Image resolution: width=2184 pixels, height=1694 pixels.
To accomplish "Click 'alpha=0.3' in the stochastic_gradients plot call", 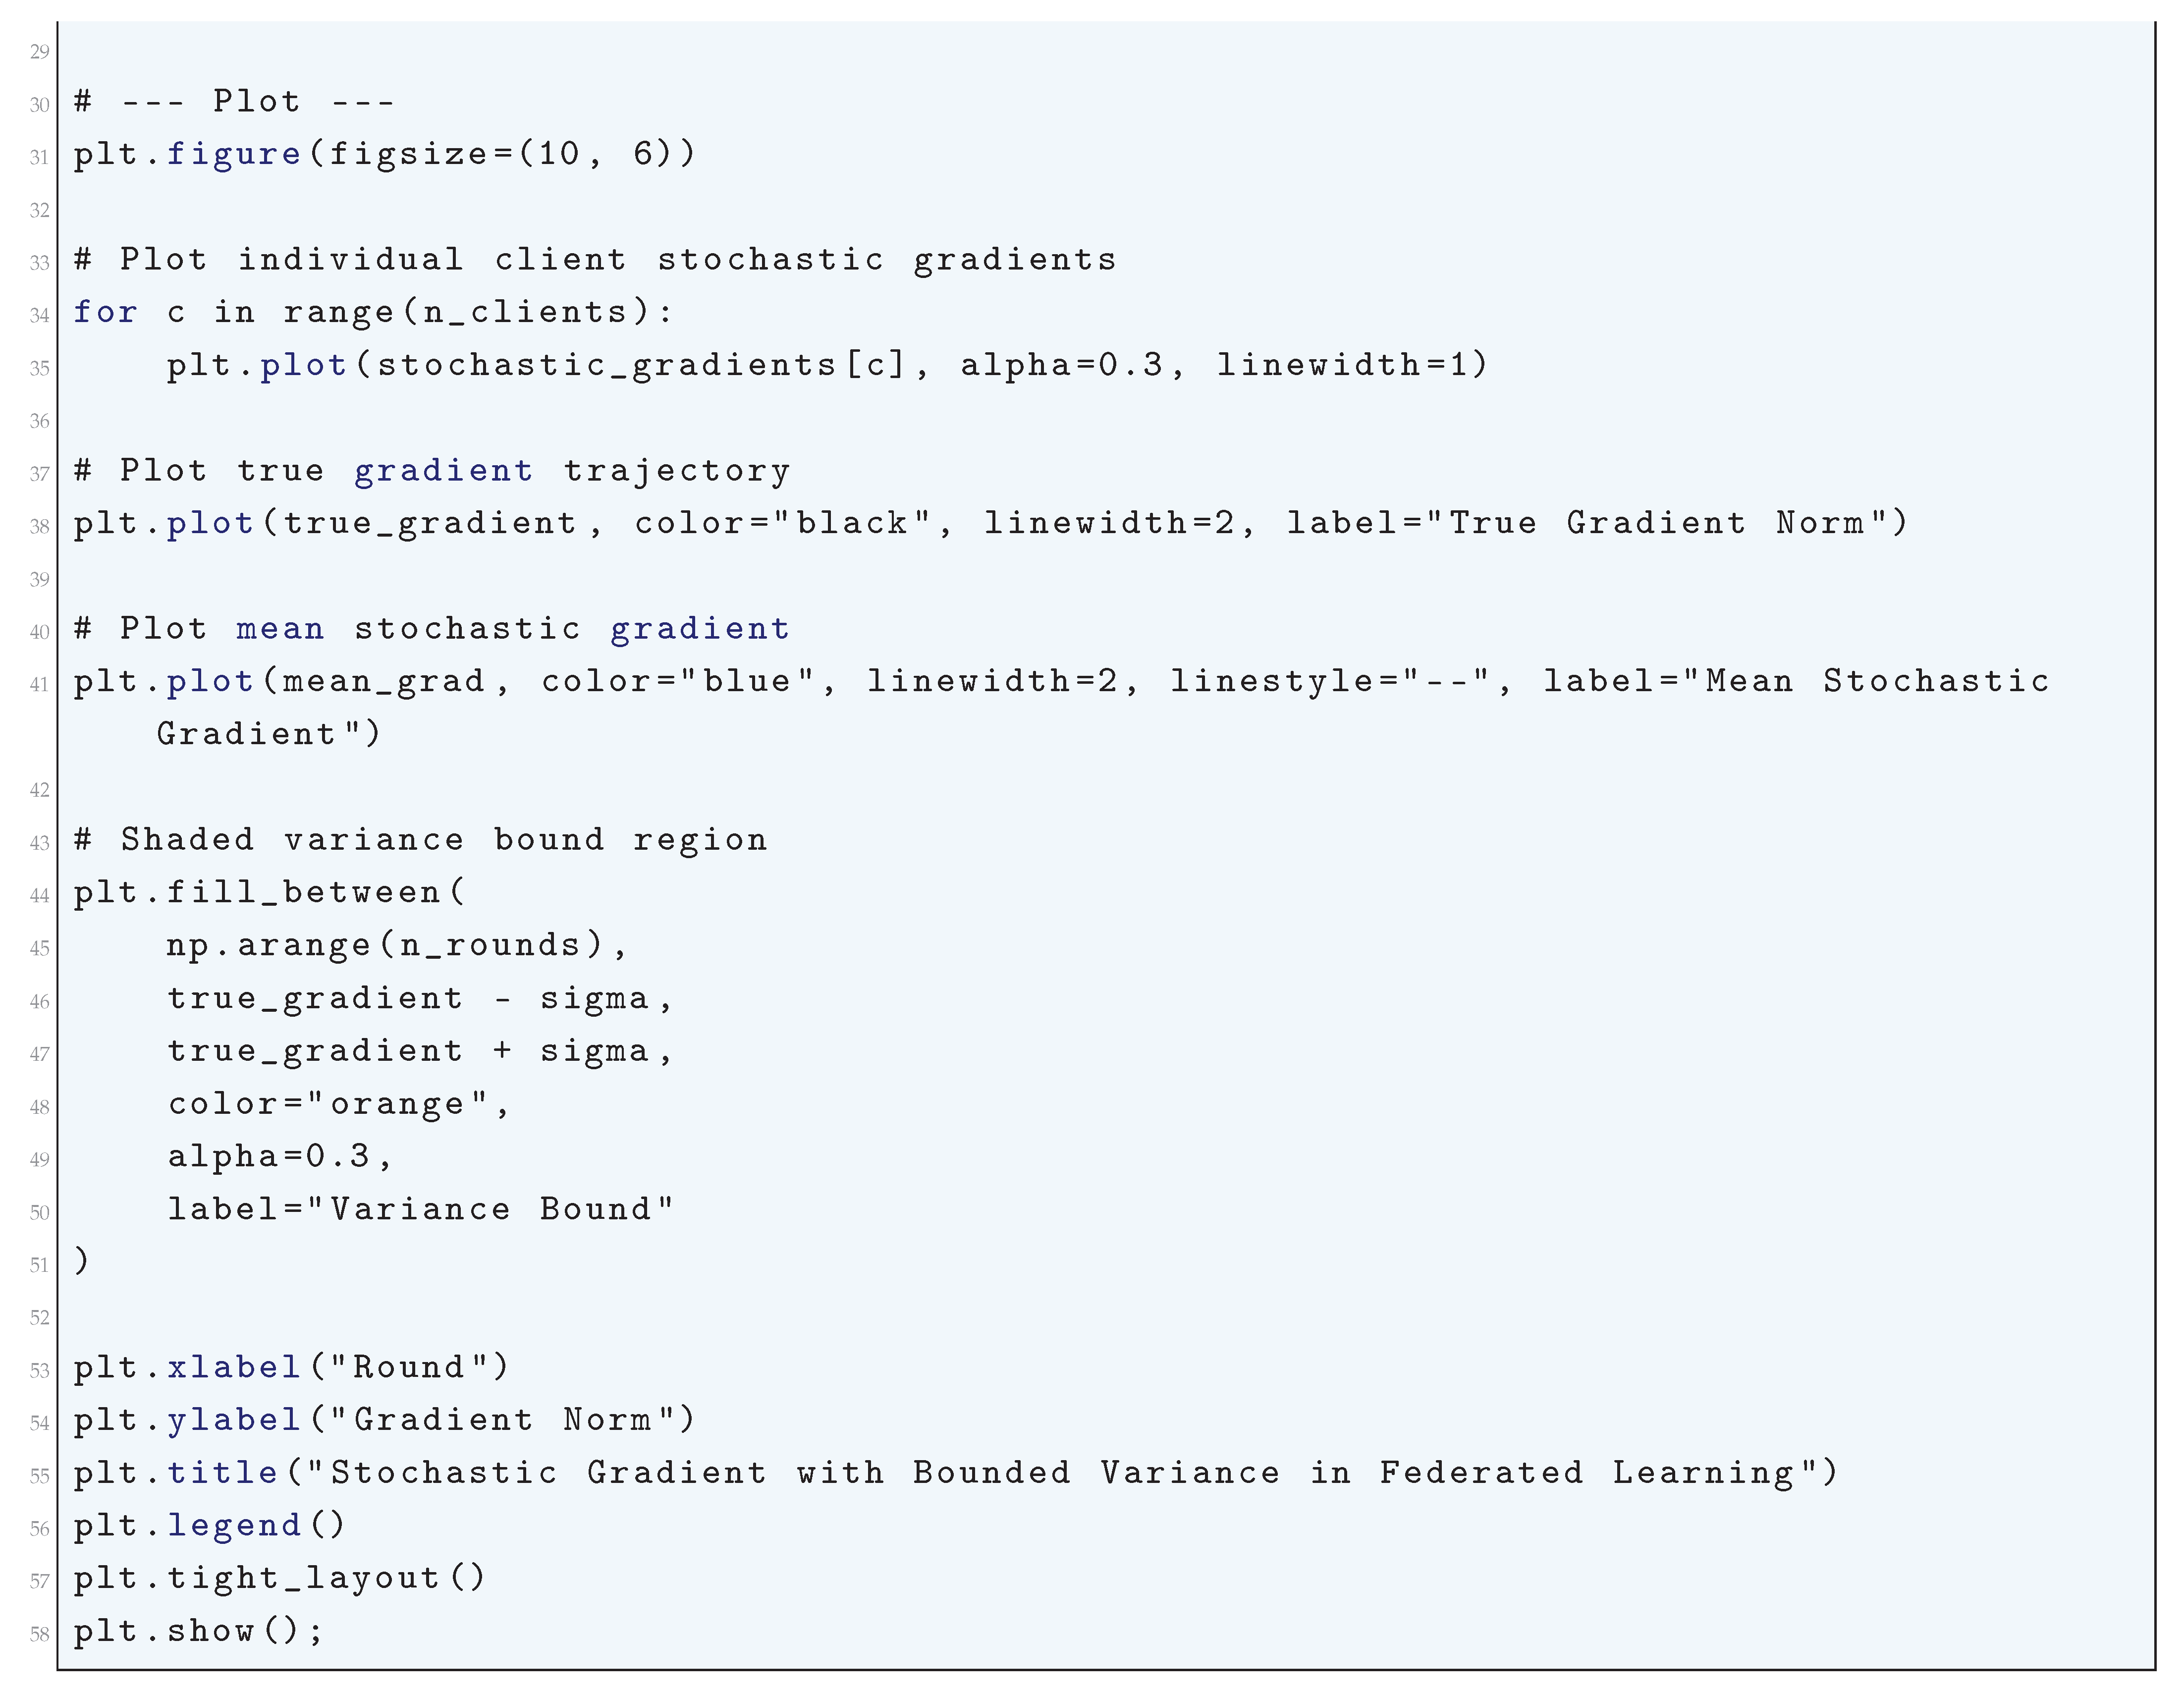I will [x=1061, y=365].
